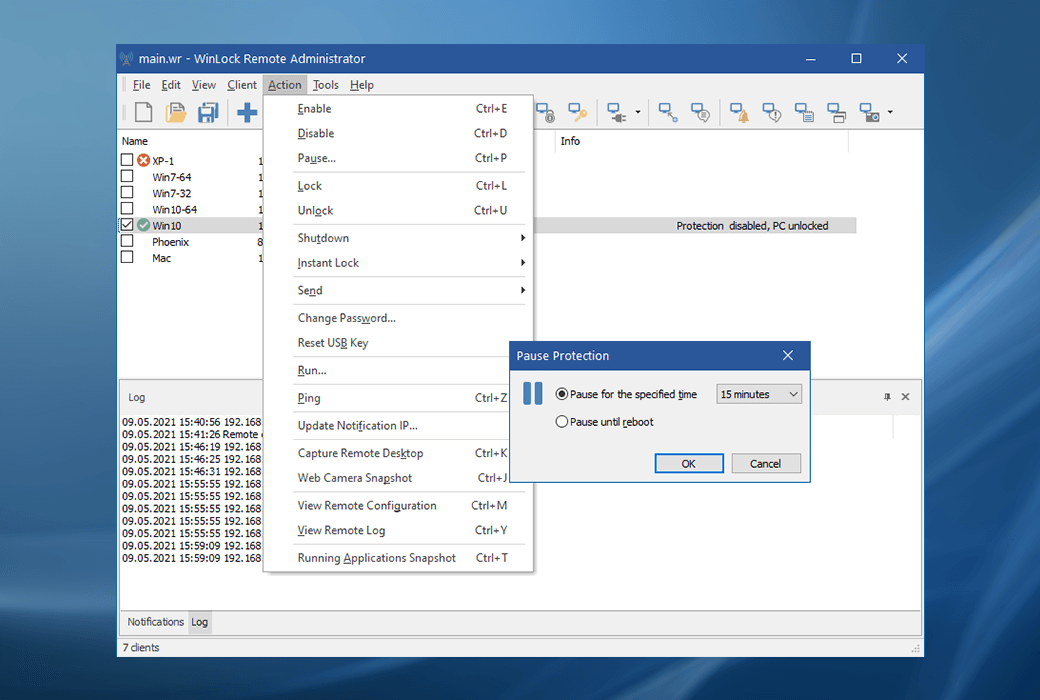Click the red error status icon of XP-1
Viewport: 1040px width, 700px height.
click(x=143, y=160)
